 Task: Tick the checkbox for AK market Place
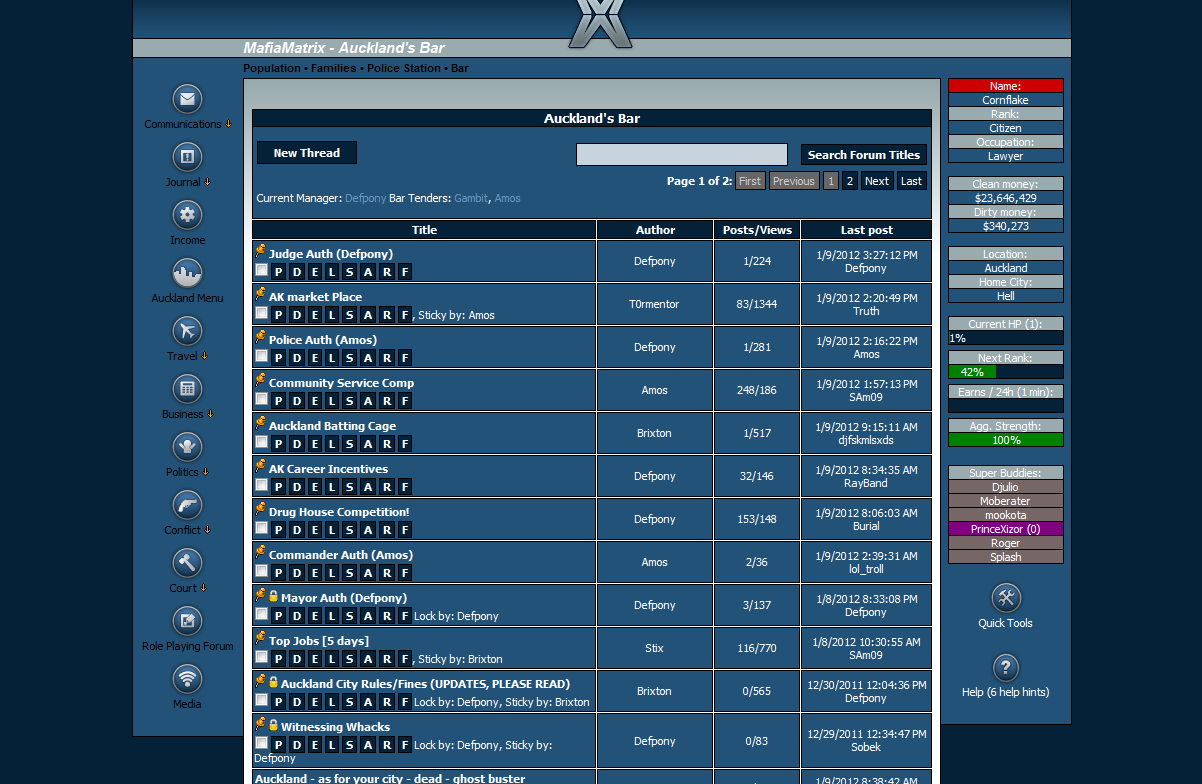[261, 313]
